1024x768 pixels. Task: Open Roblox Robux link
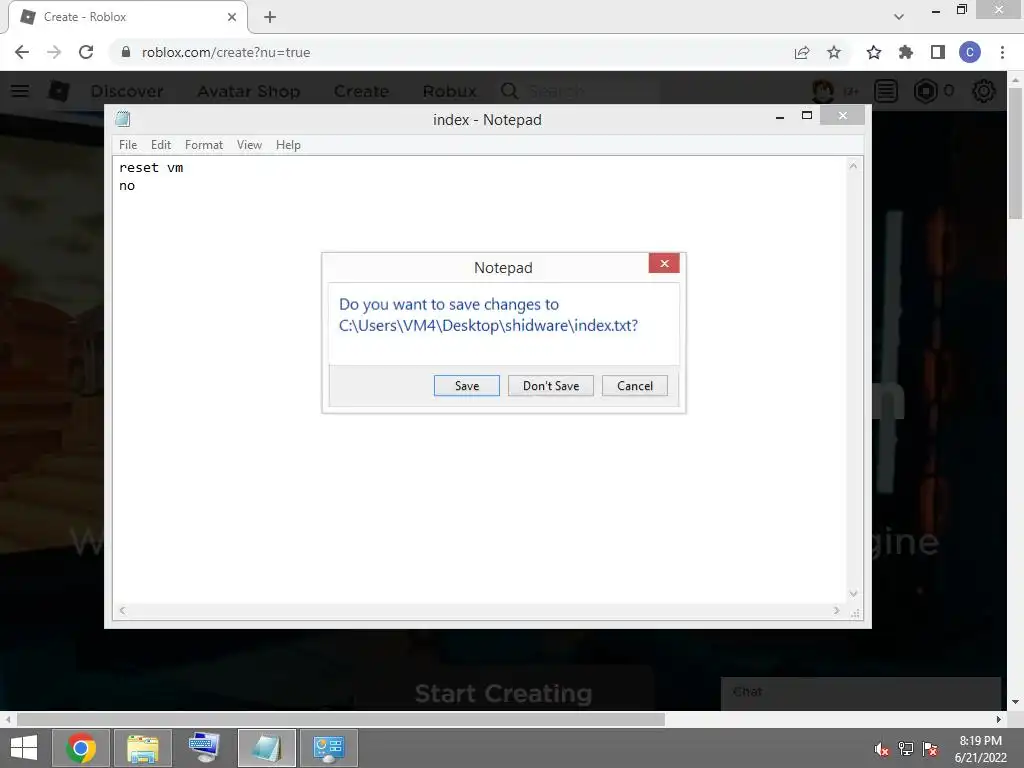coord(449,91)
